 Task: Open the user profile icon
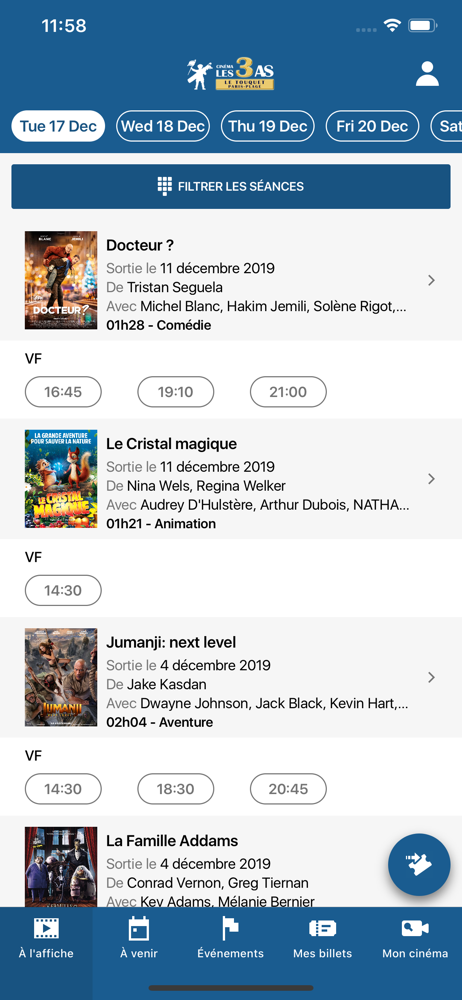[x=428, y=74]
